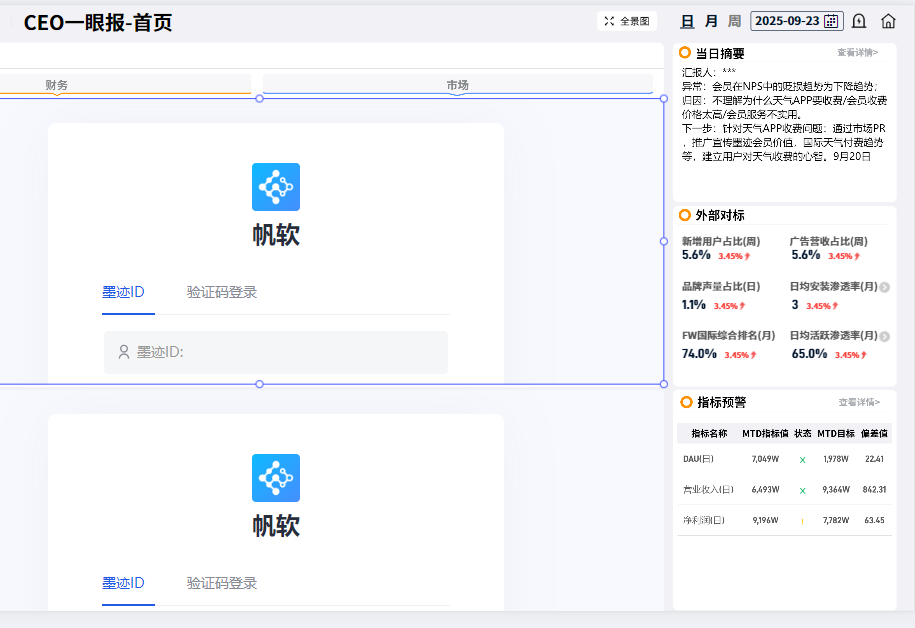This screenshot has height=628, width=915.
Task: Click orange circle icon beside 外部对标
Action: point(685,215)
